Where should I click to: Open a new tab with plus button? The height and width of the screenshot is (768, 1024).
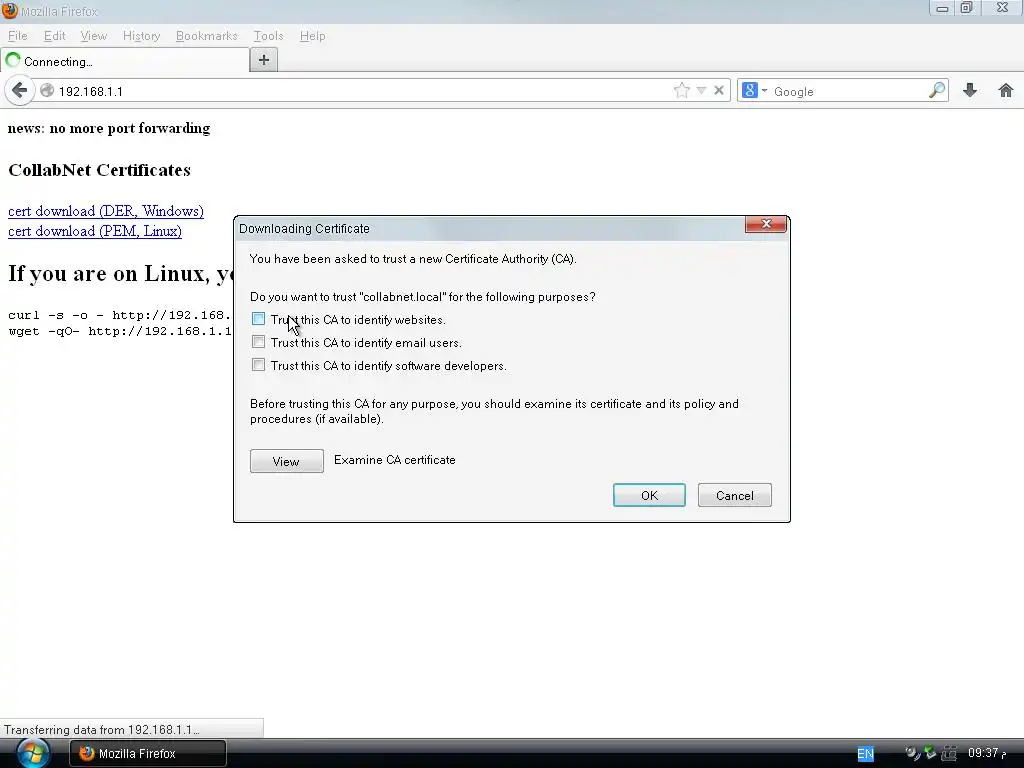click(264, 60)
